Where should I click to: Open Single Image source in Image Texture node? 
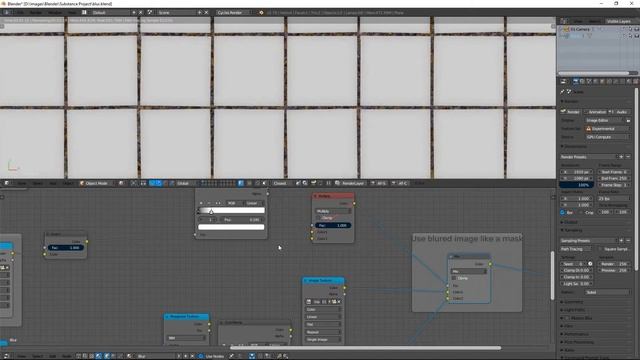[x=323, y=339]
